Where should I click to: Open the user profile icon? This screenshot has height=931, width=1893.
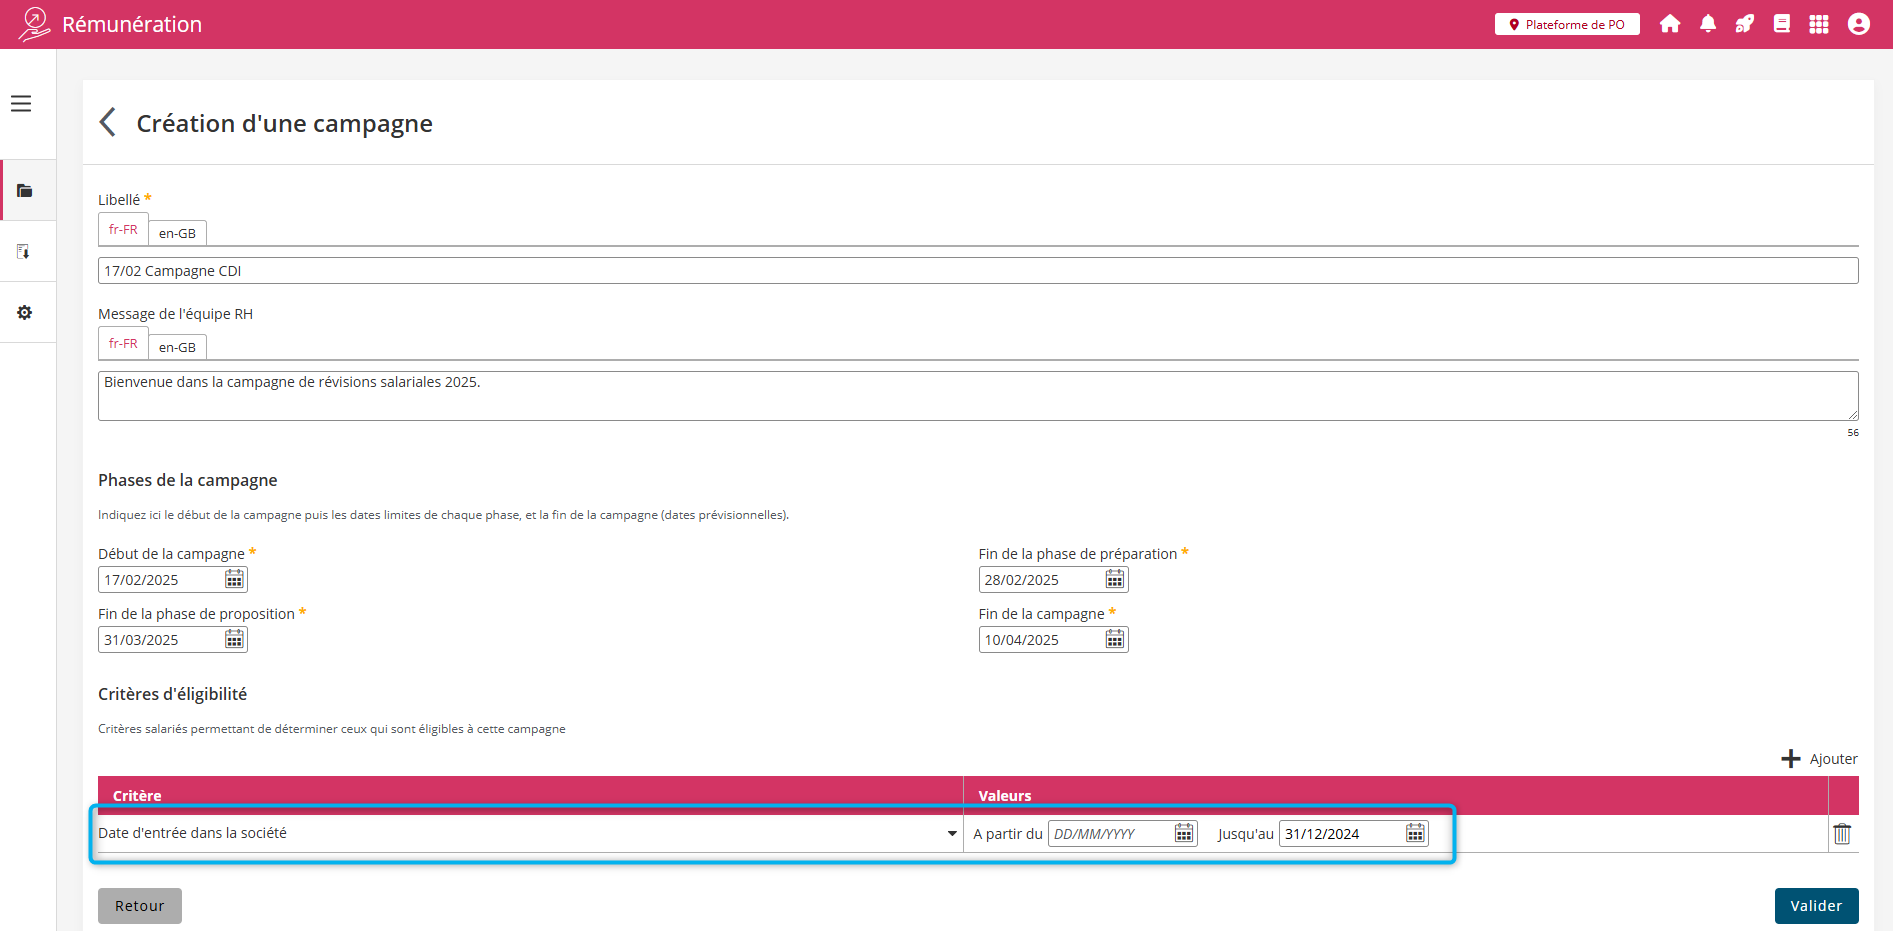point(1859,24)
